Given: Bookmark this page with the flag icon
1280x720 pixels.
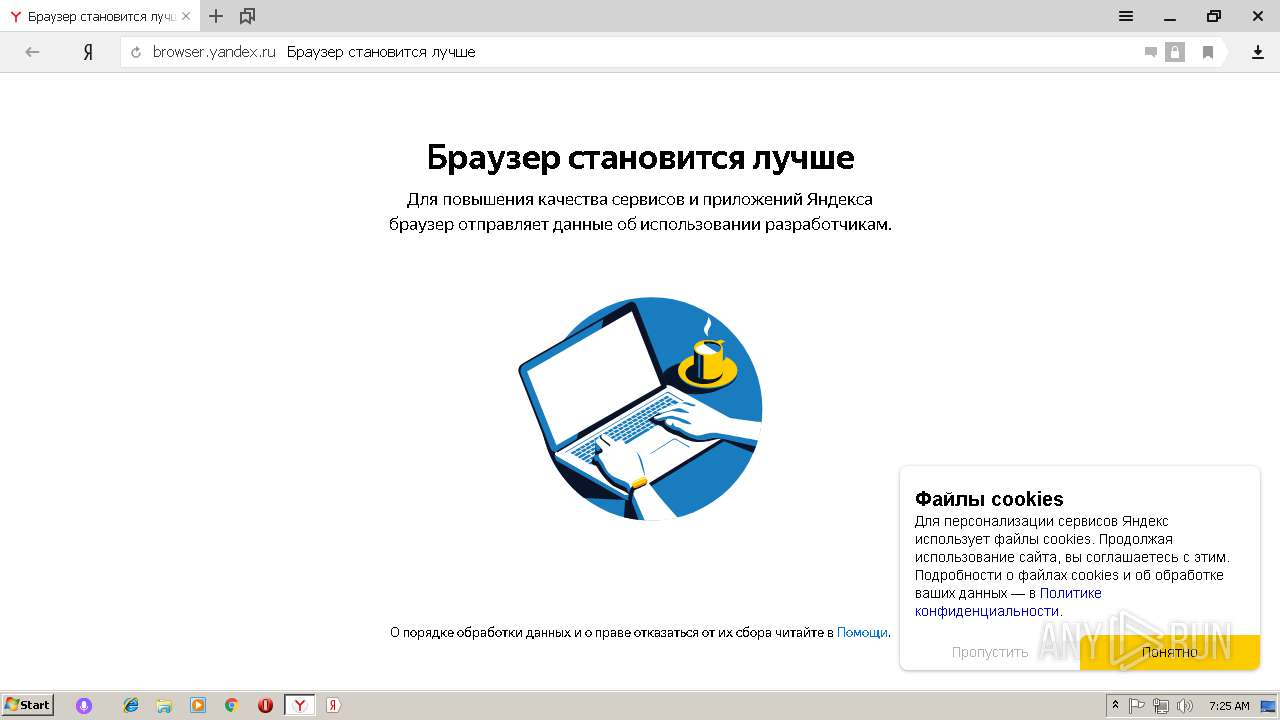Looking at the screenshot, I should (x=1208, y=52).
